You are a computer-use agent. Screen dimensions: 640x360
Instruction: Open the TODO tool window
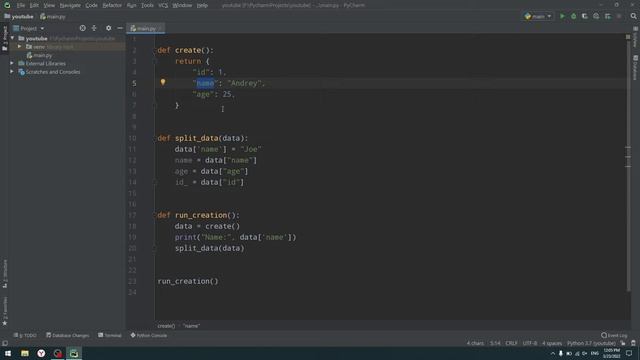(25, 336)
